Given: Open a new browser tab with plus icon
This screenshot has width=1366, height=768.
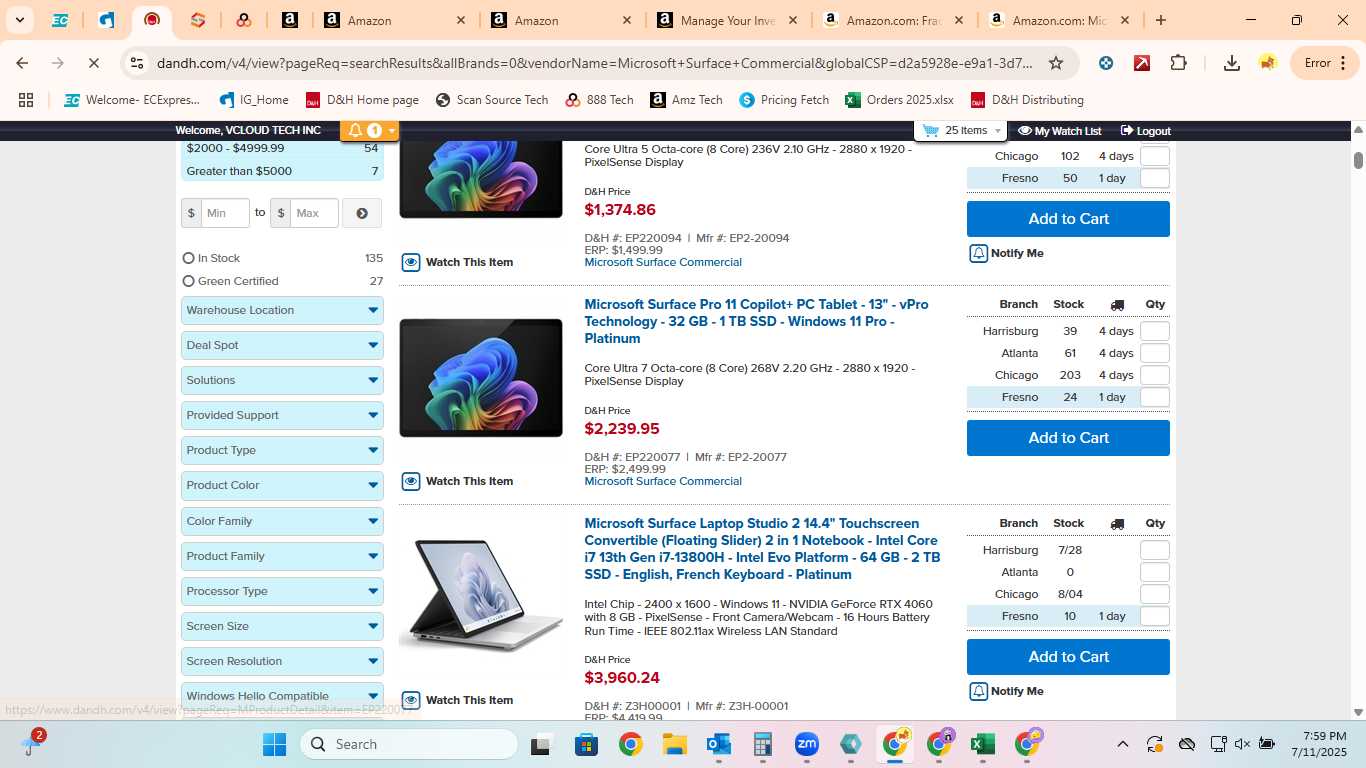Looking at the screenshot, I should (x=1161, y=20).
